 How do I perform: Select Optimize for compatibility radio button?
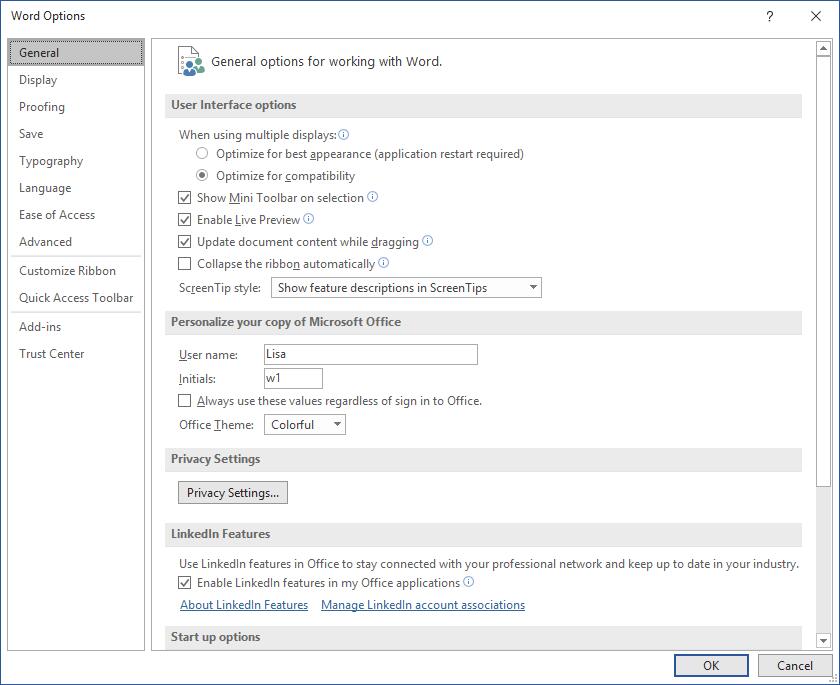(202, 176)
